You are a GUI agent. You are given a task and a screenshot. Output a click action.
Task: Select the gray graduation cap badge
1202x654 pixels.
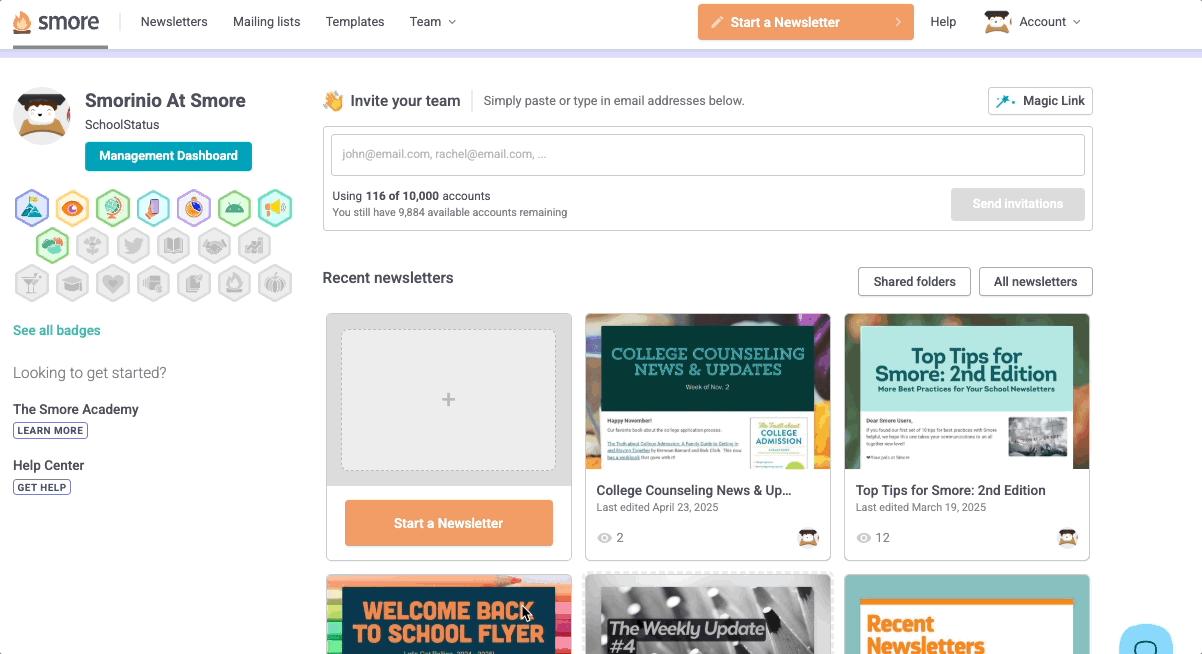[73, 283]
